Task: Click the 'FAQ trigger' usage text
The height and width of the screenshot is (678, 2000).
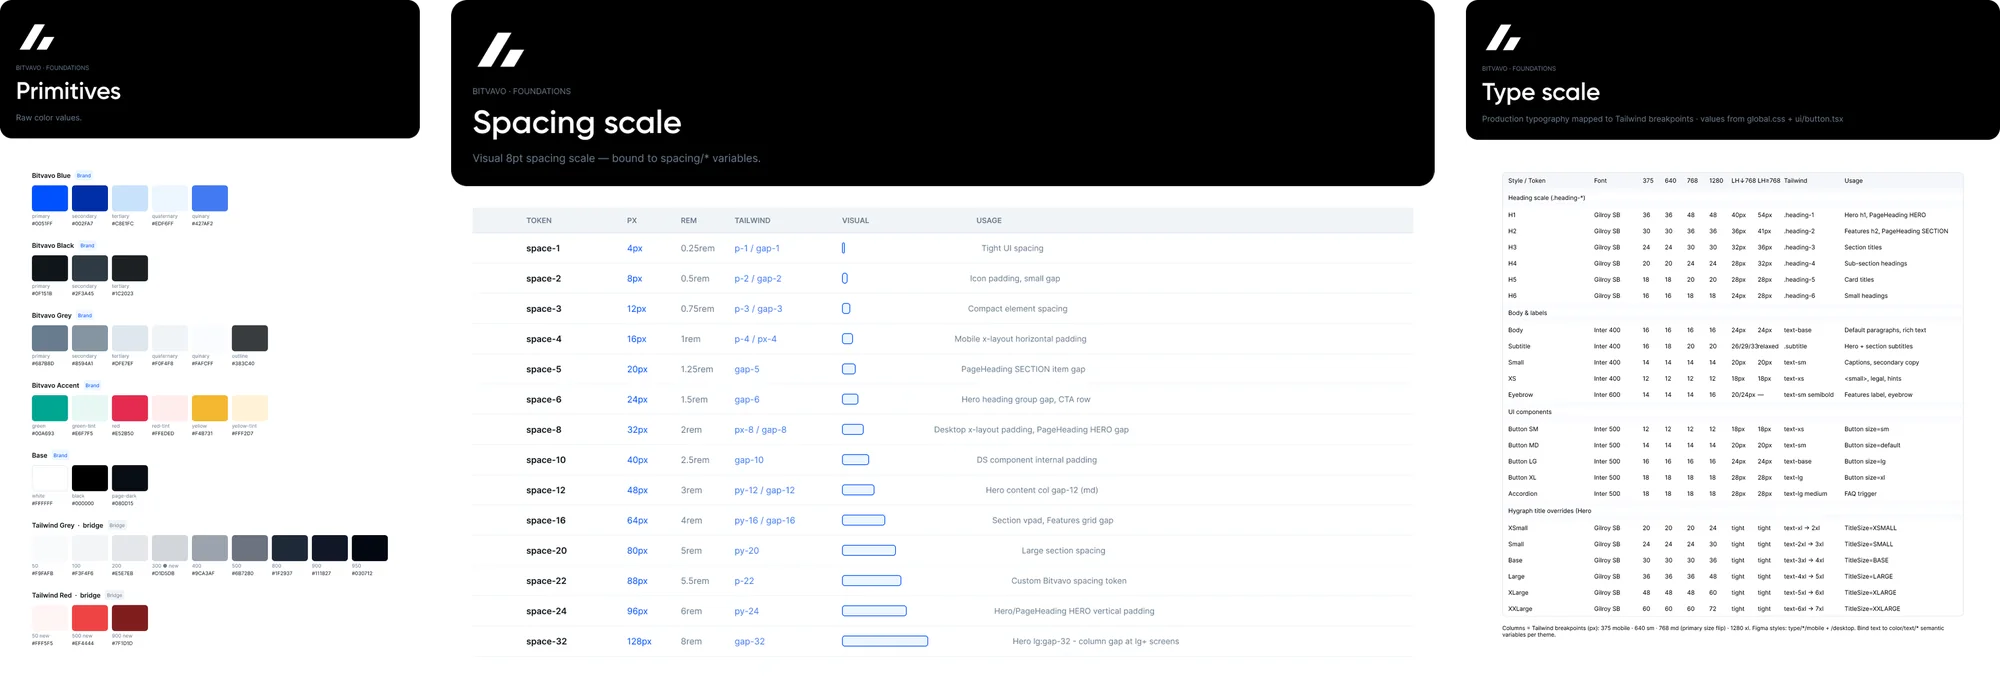Action: tap(1860, 494)
